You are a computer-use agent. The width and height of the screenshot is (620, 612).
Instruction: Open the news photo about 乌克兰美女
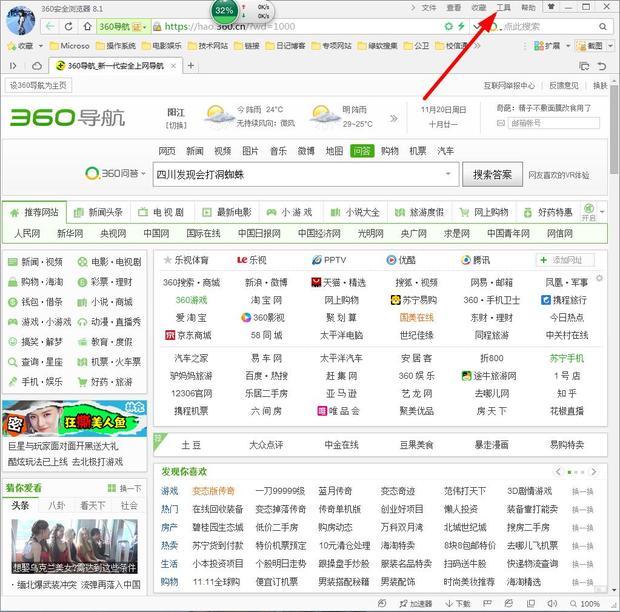coord(74,547)
